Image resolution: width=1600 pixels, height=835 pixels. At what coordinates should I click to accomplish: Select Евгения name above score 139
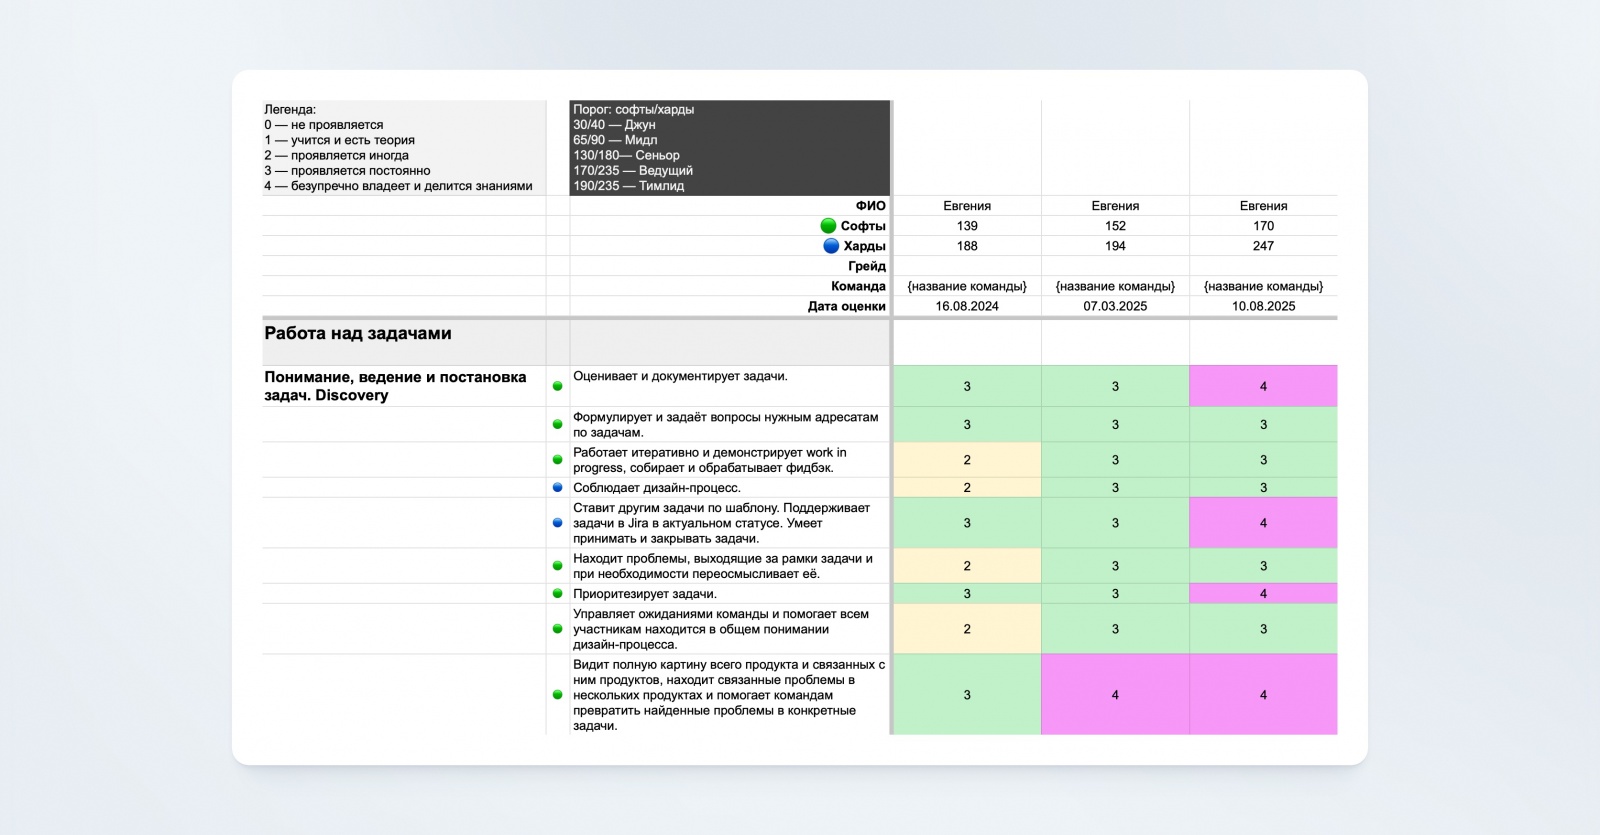pyautogui.click(x=967, y=206)
